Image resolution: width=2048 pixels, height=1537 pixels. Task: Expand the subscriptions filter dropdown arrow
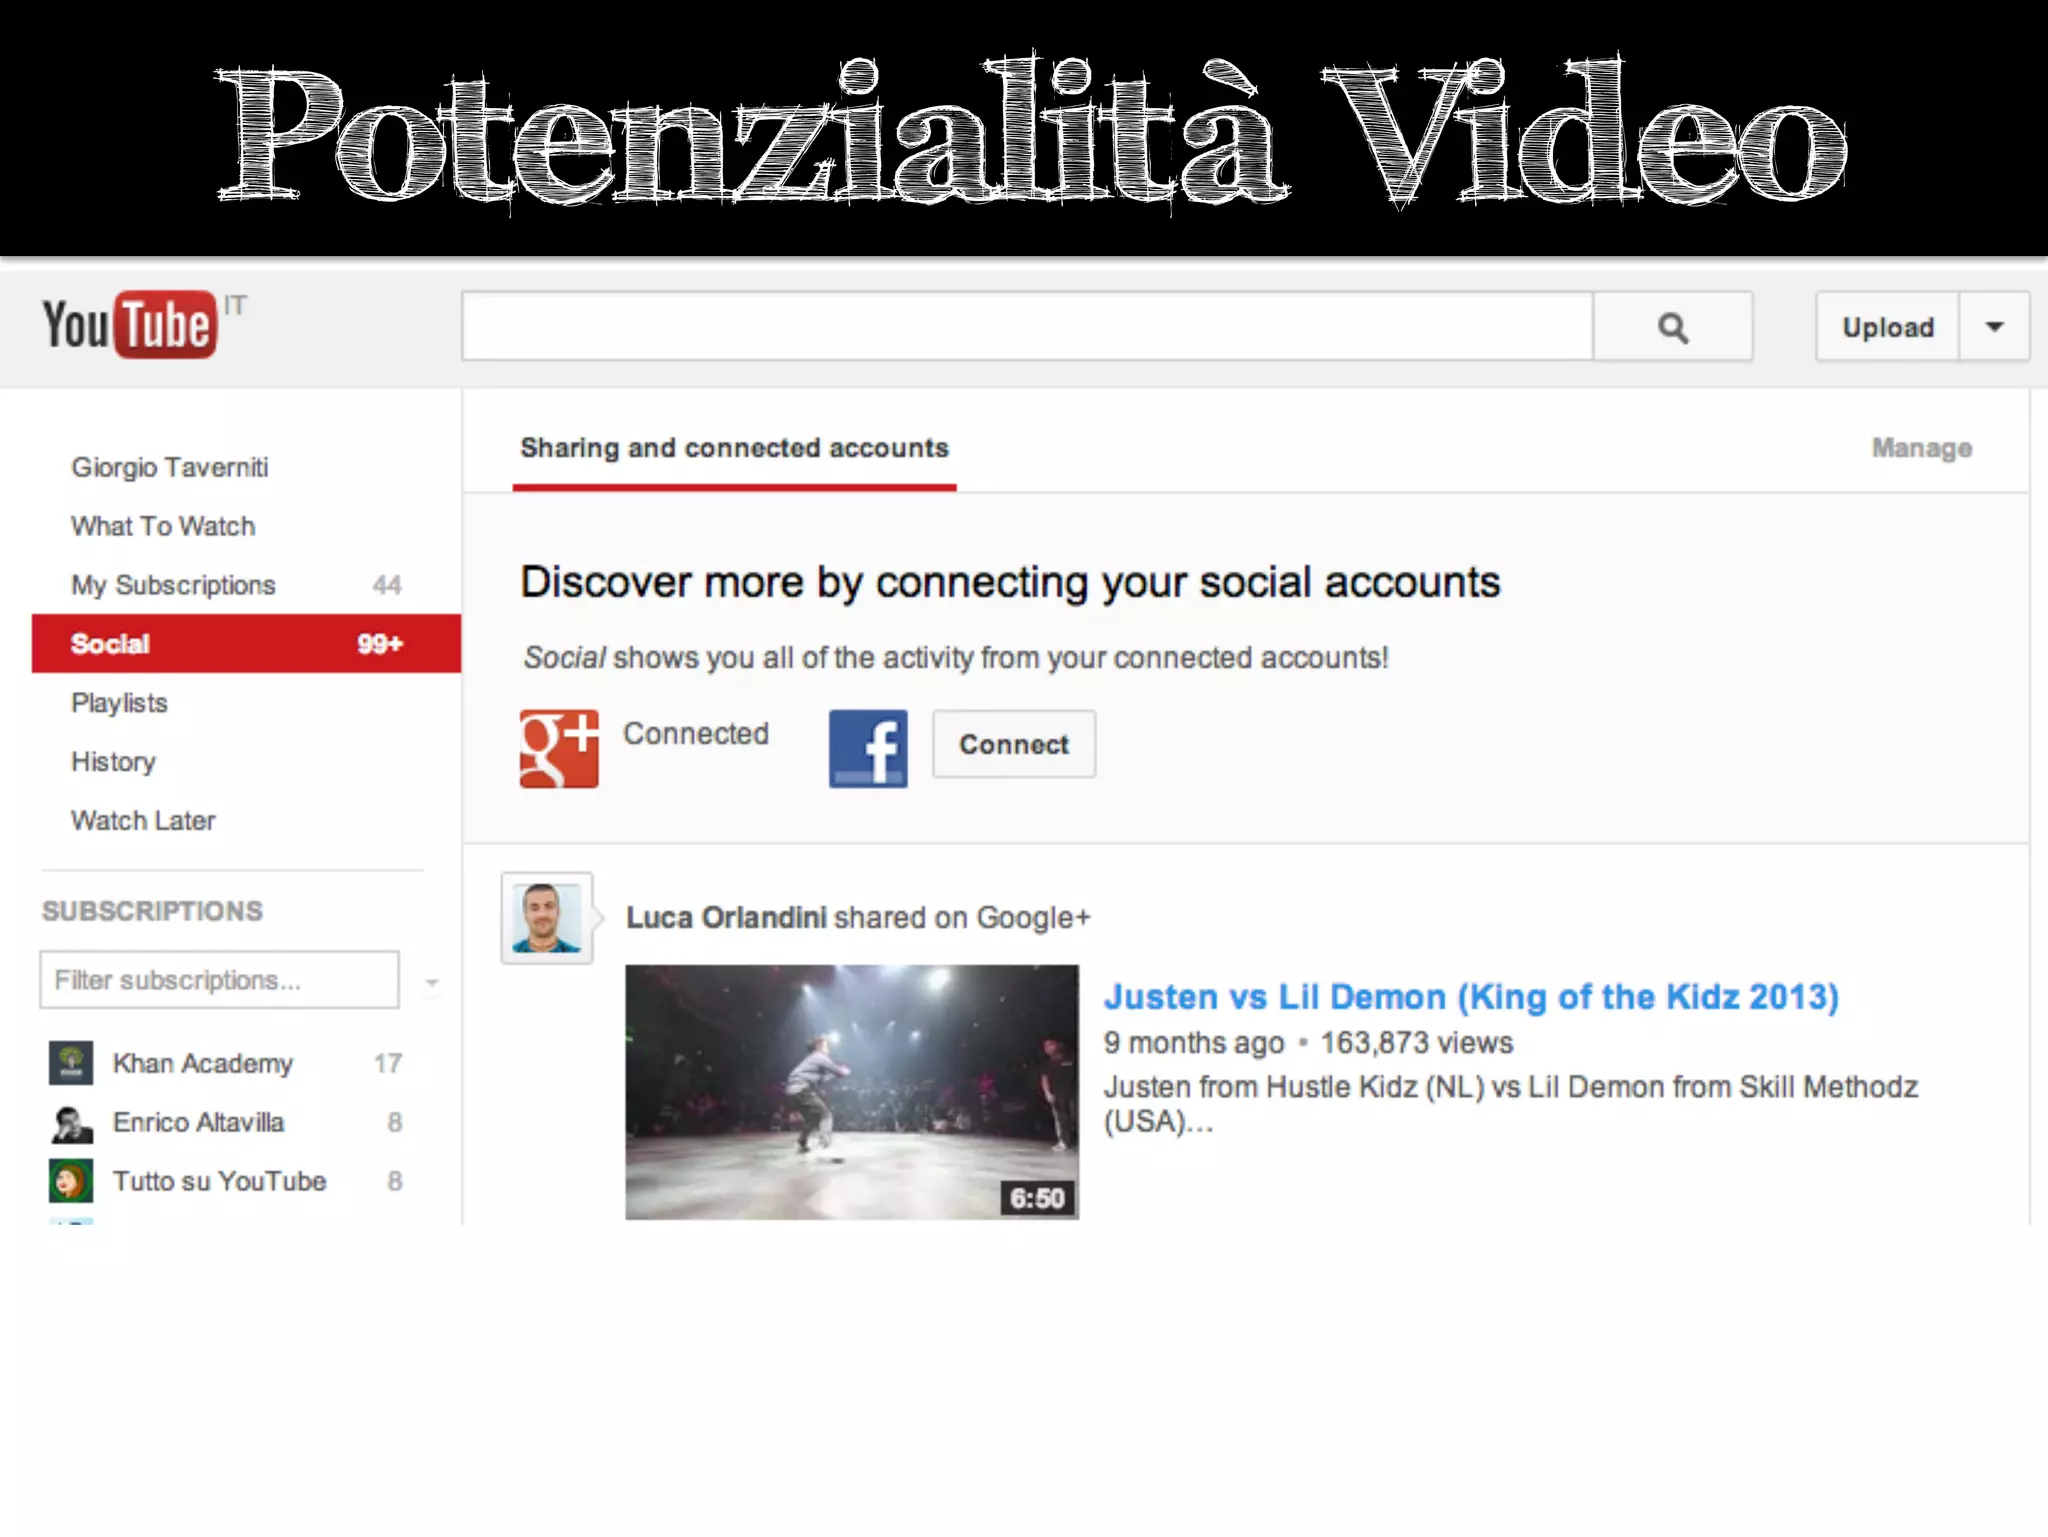point(432,982)
